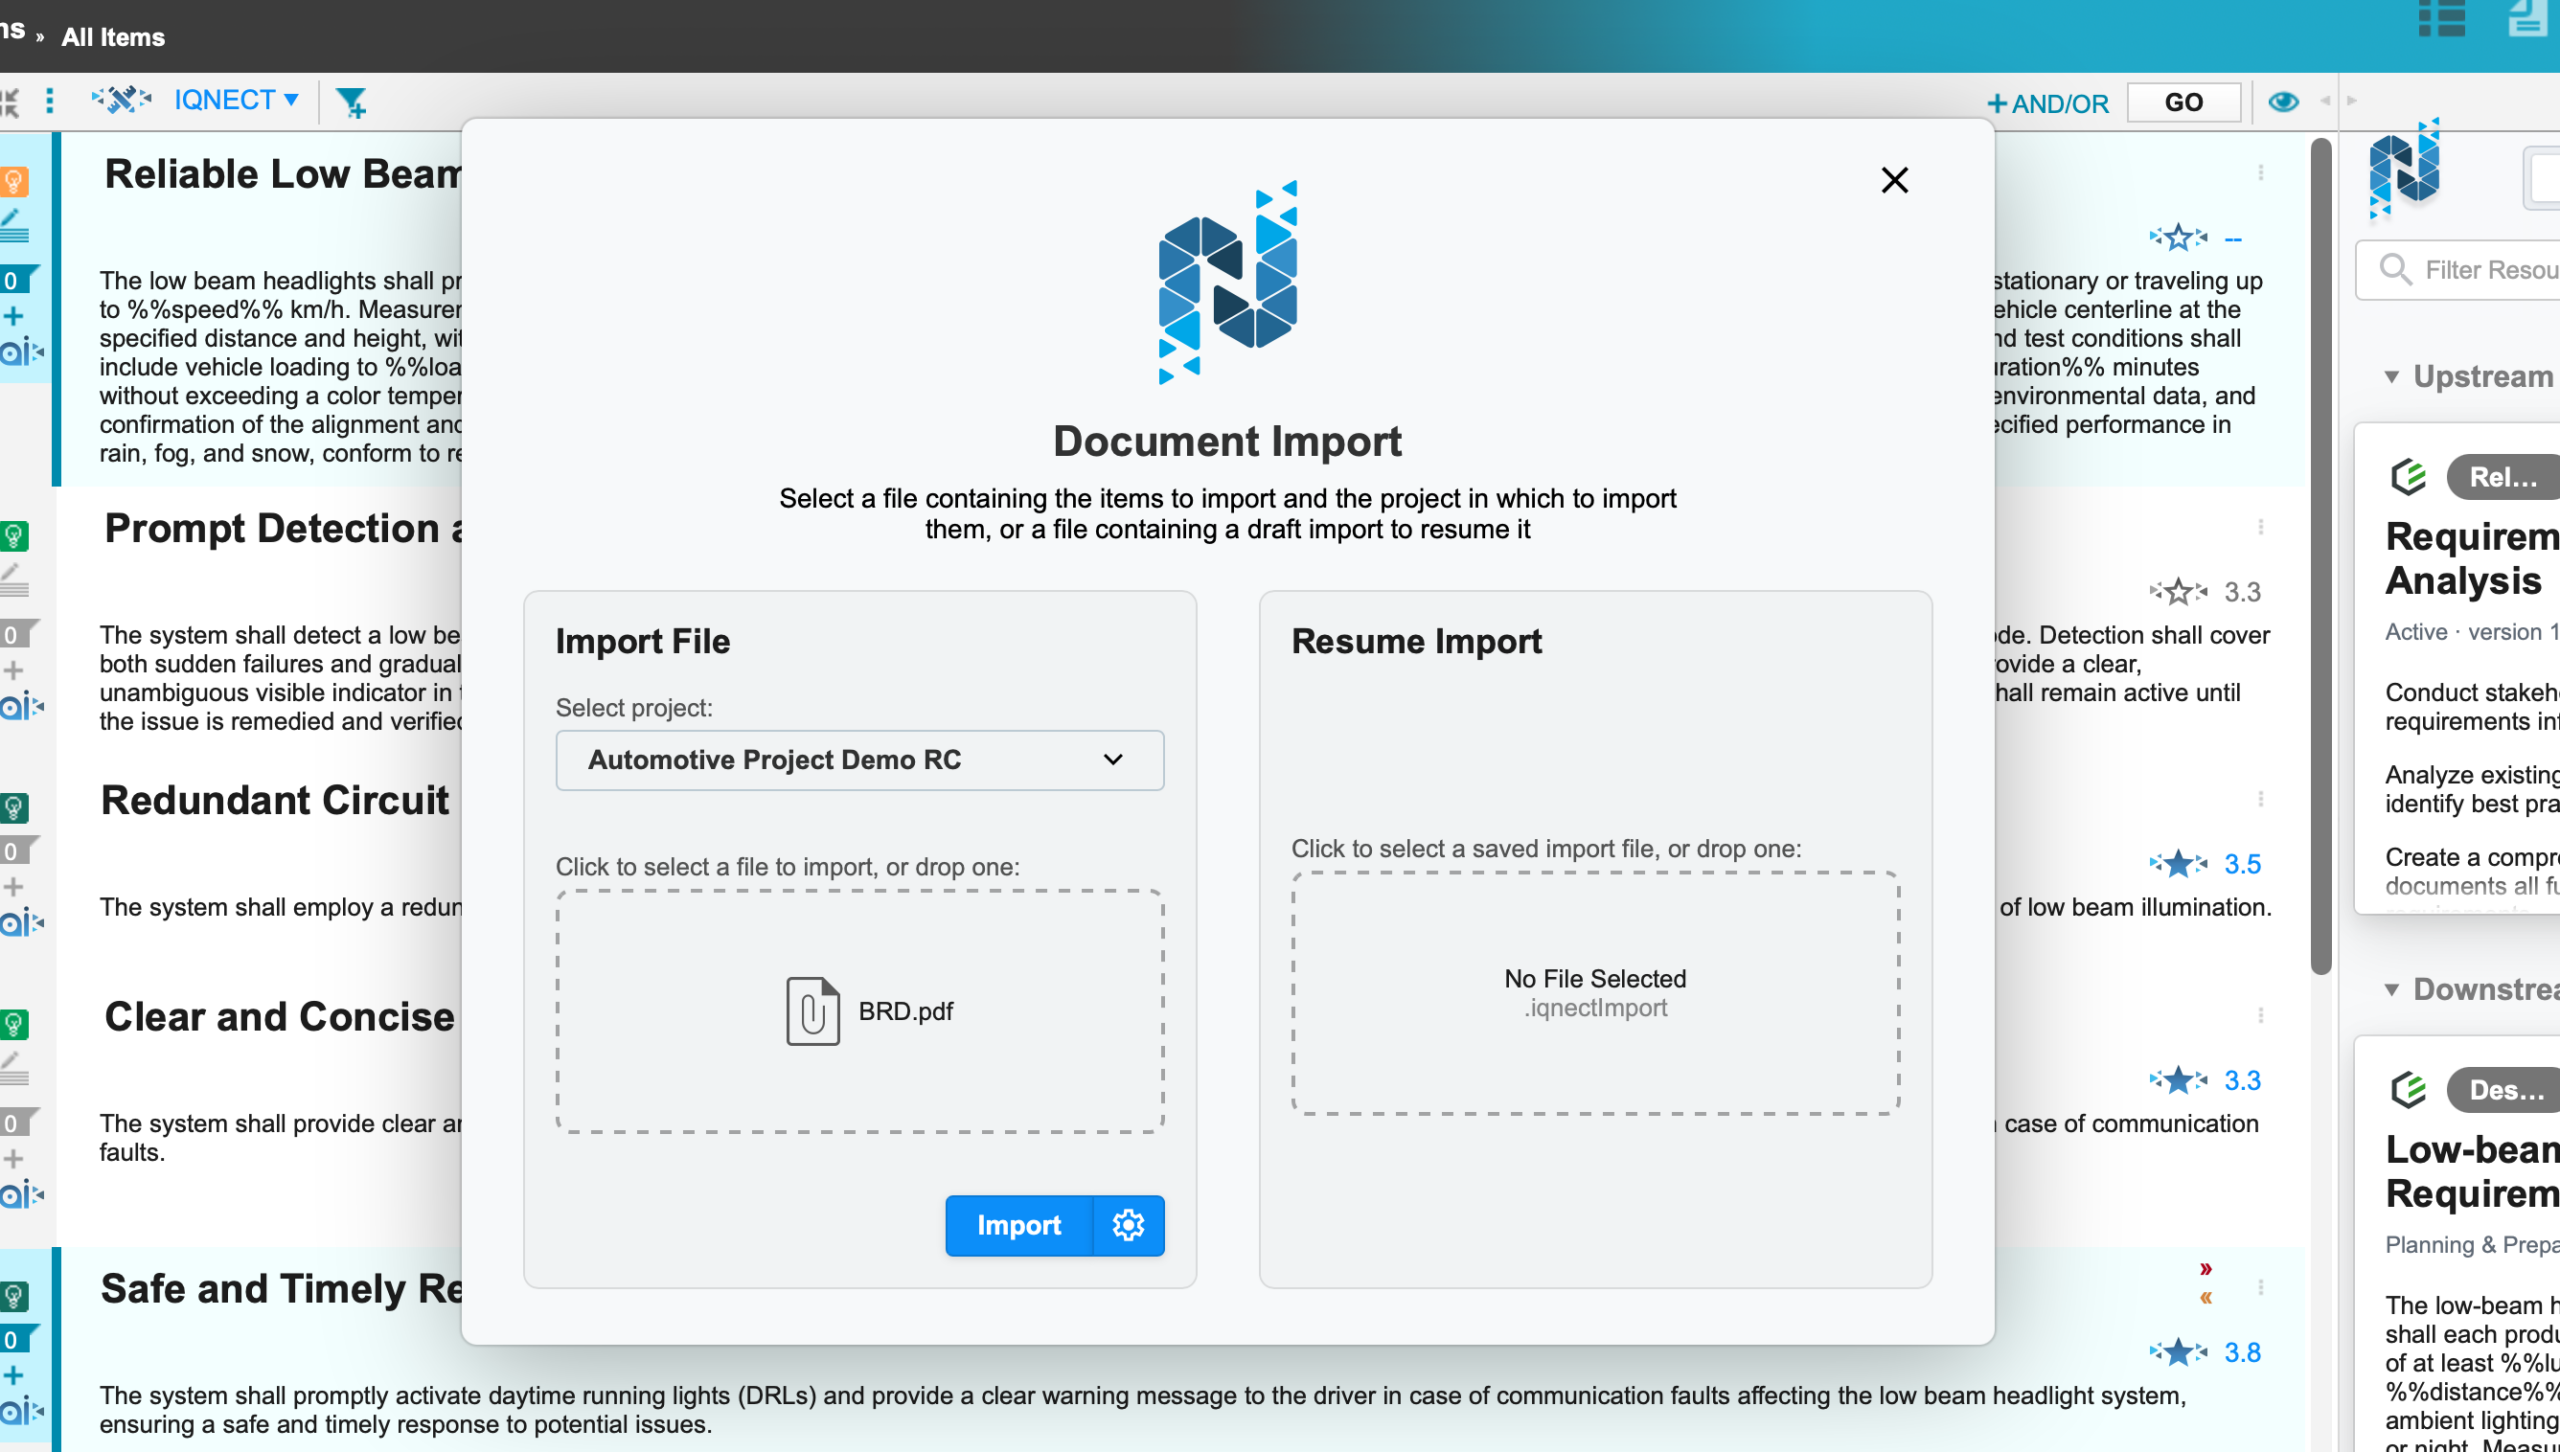Click the IQNECT logo in the right panel
Screen dimensions: 2560x1452
tap(2405, 168)
